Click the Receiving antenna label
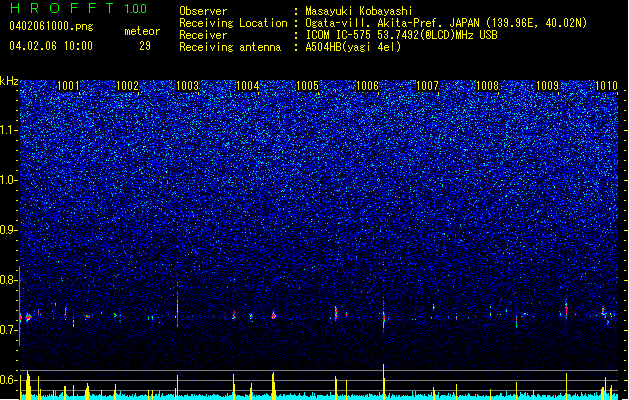 [230, 47]
